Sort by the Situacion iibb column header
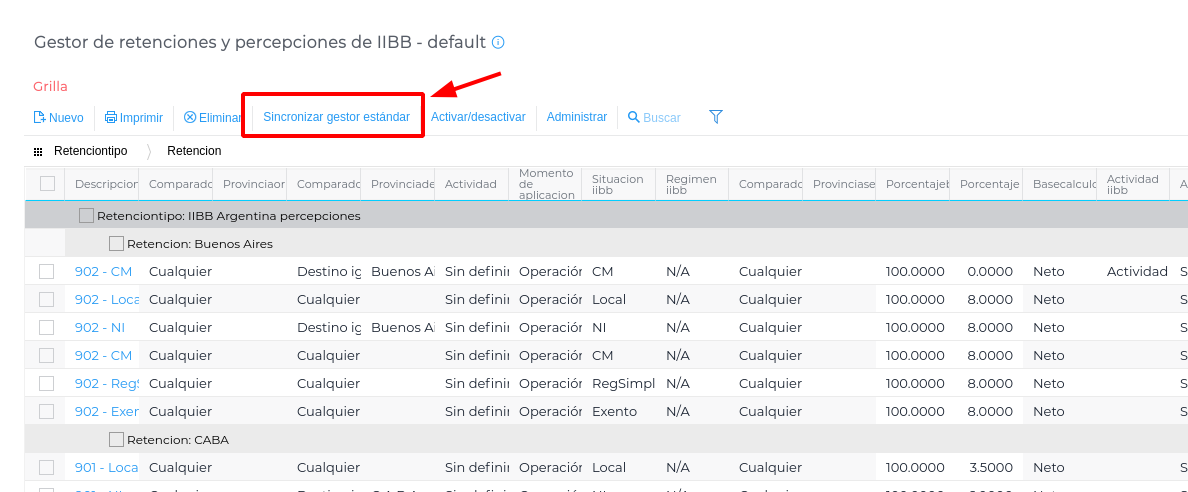The image size is (1188, 492). click(617, 184)
